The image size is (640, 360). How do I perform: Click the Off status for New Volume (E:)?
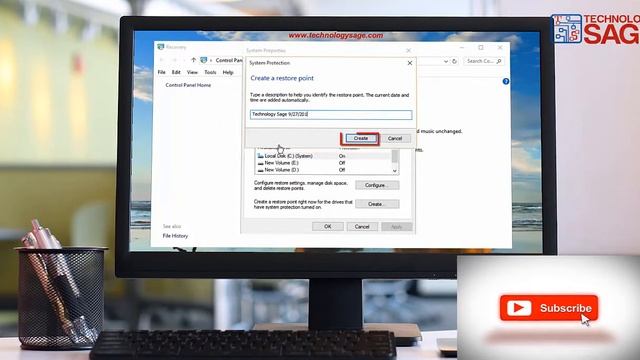pos(342,163)
